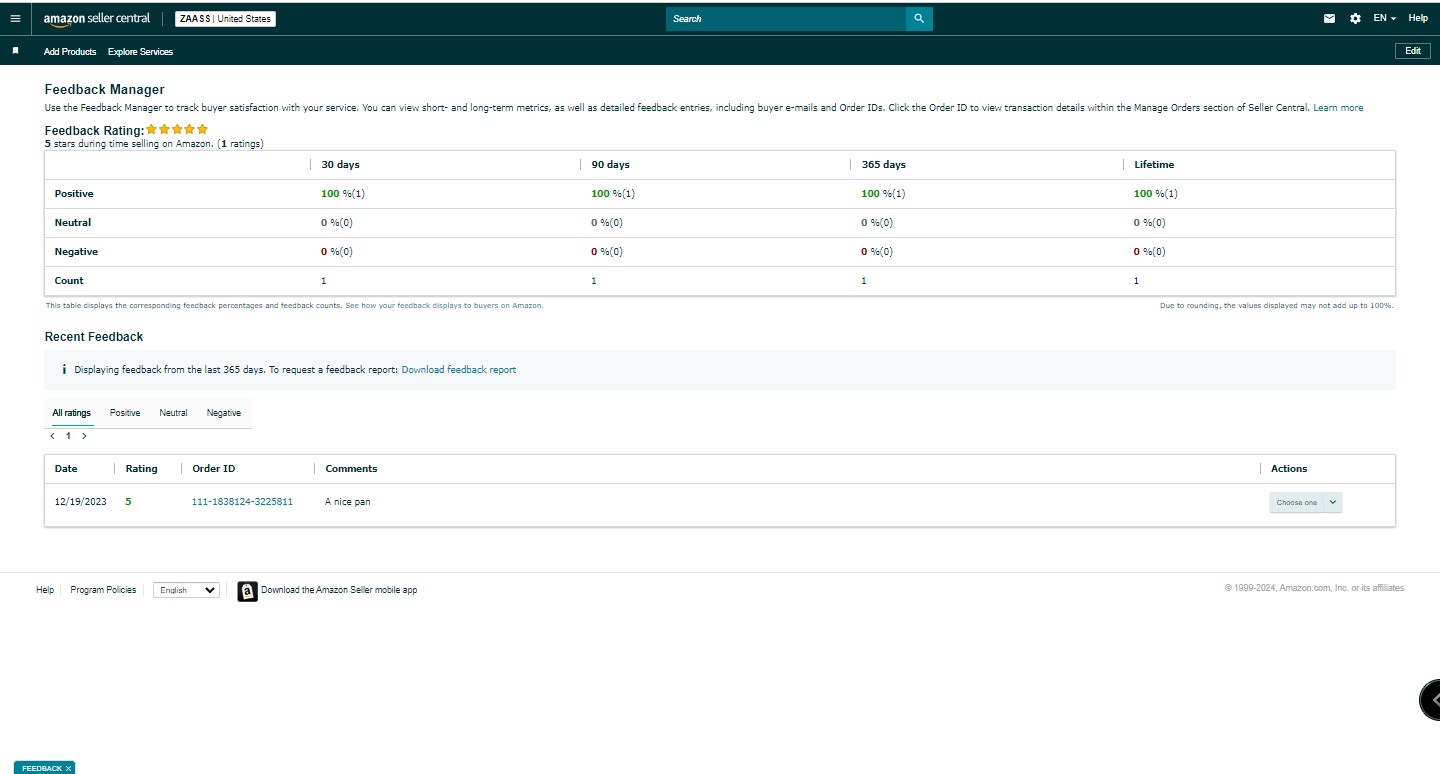Click the Comments column header
Viewport: 1440px width, 774px height.
pyautogui.click(x=351, y=468)
